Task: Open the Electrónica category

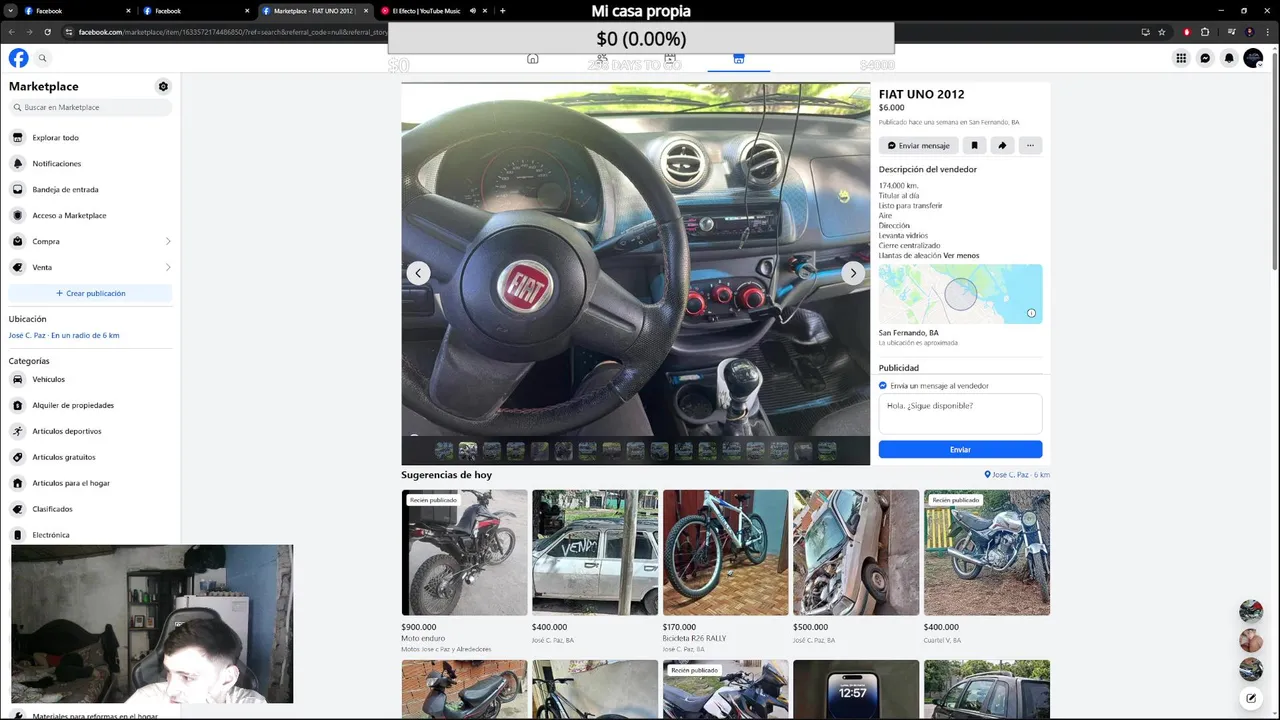Action: (90, 535)
